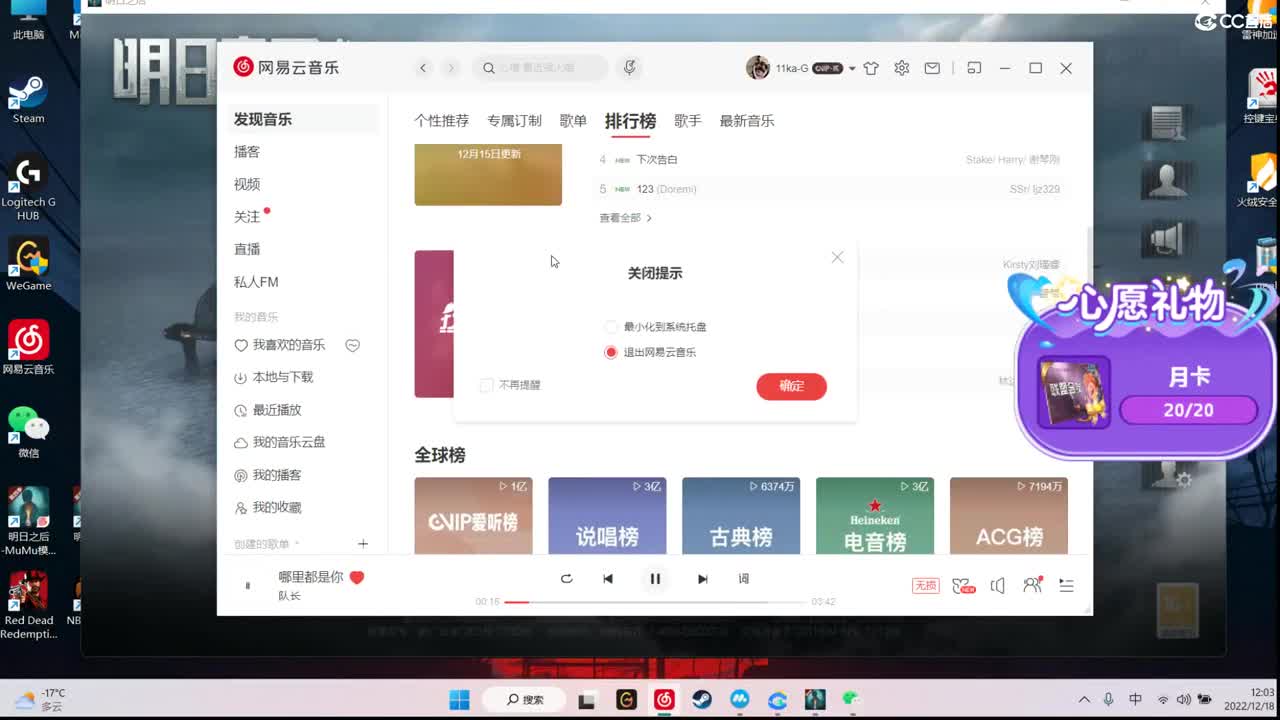Open the settings gear icon
Screen dimensions: 1280x720
pos(901,67)
